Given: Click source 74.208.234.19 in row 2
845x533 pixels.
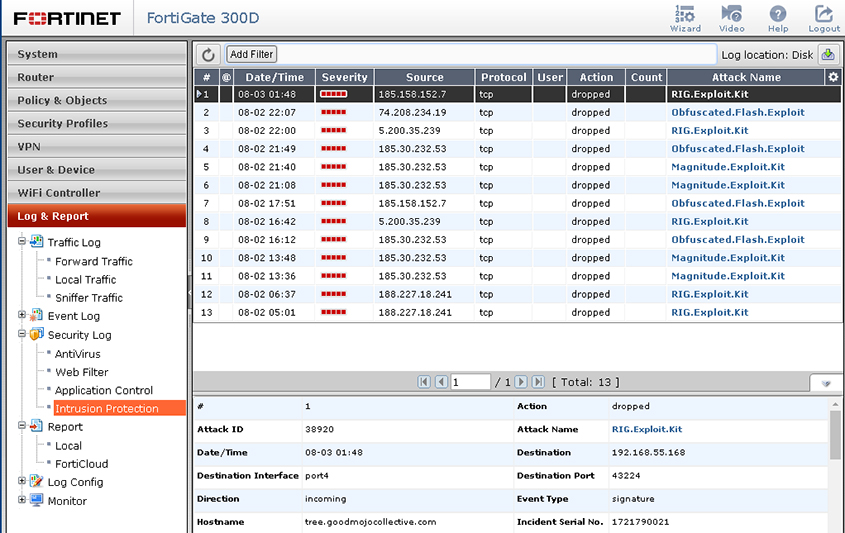Looking at the screenshot, I should 412,112.
